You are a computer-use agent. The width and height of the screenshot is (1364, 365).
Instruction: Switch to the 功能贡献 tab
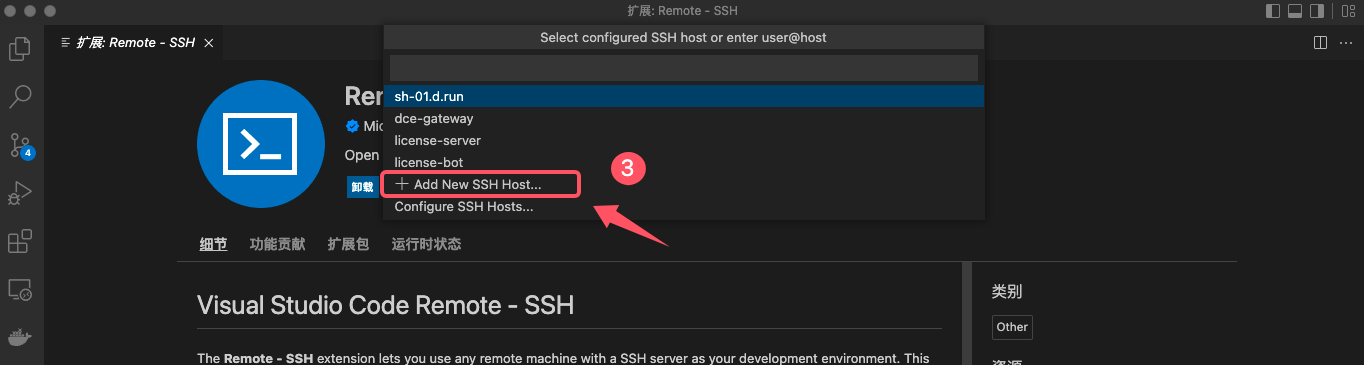pyautogui.click(x=277, y=244)
